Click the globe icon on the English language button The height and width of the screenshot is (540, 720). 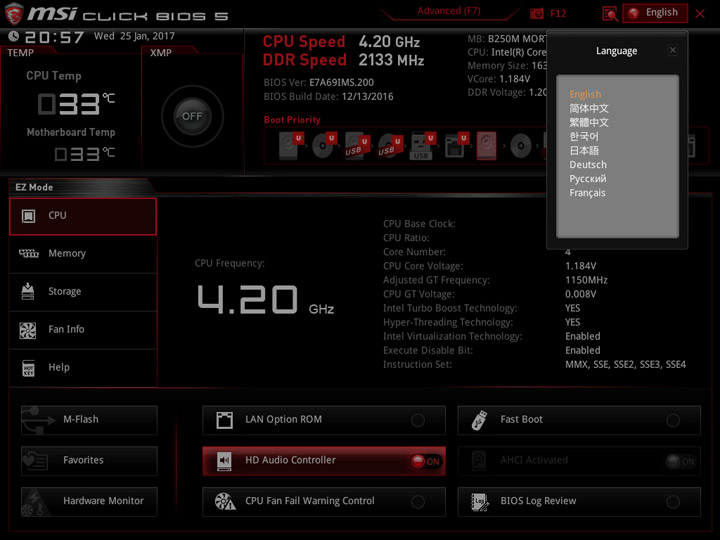pyautogui.click(x=634, y=13)
